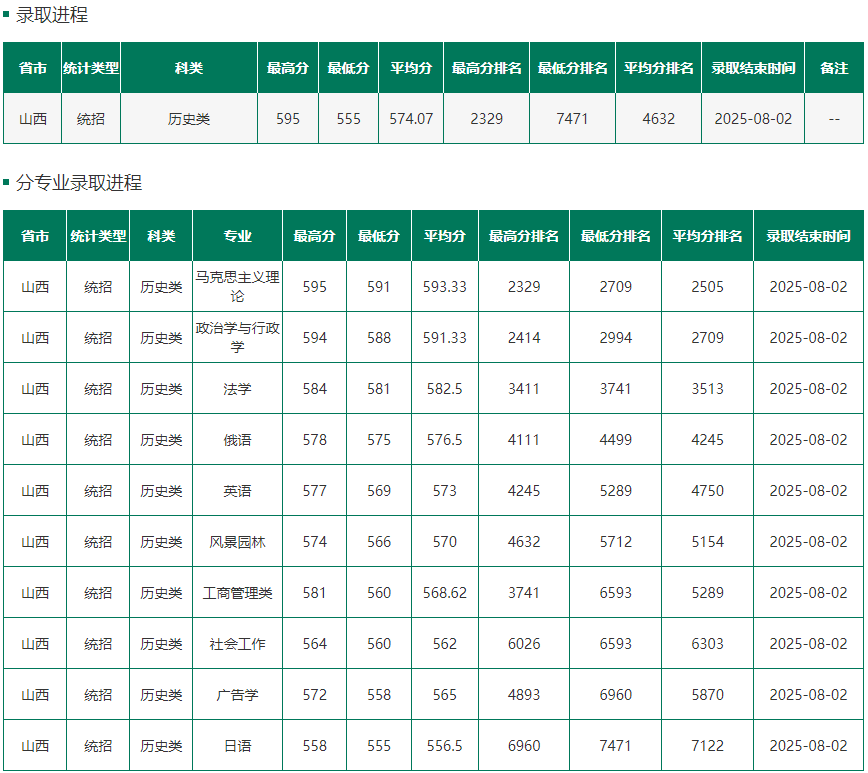The image size is (868, 773).
Task: Click the 科类 header in the major table
Action: (161, 236)
